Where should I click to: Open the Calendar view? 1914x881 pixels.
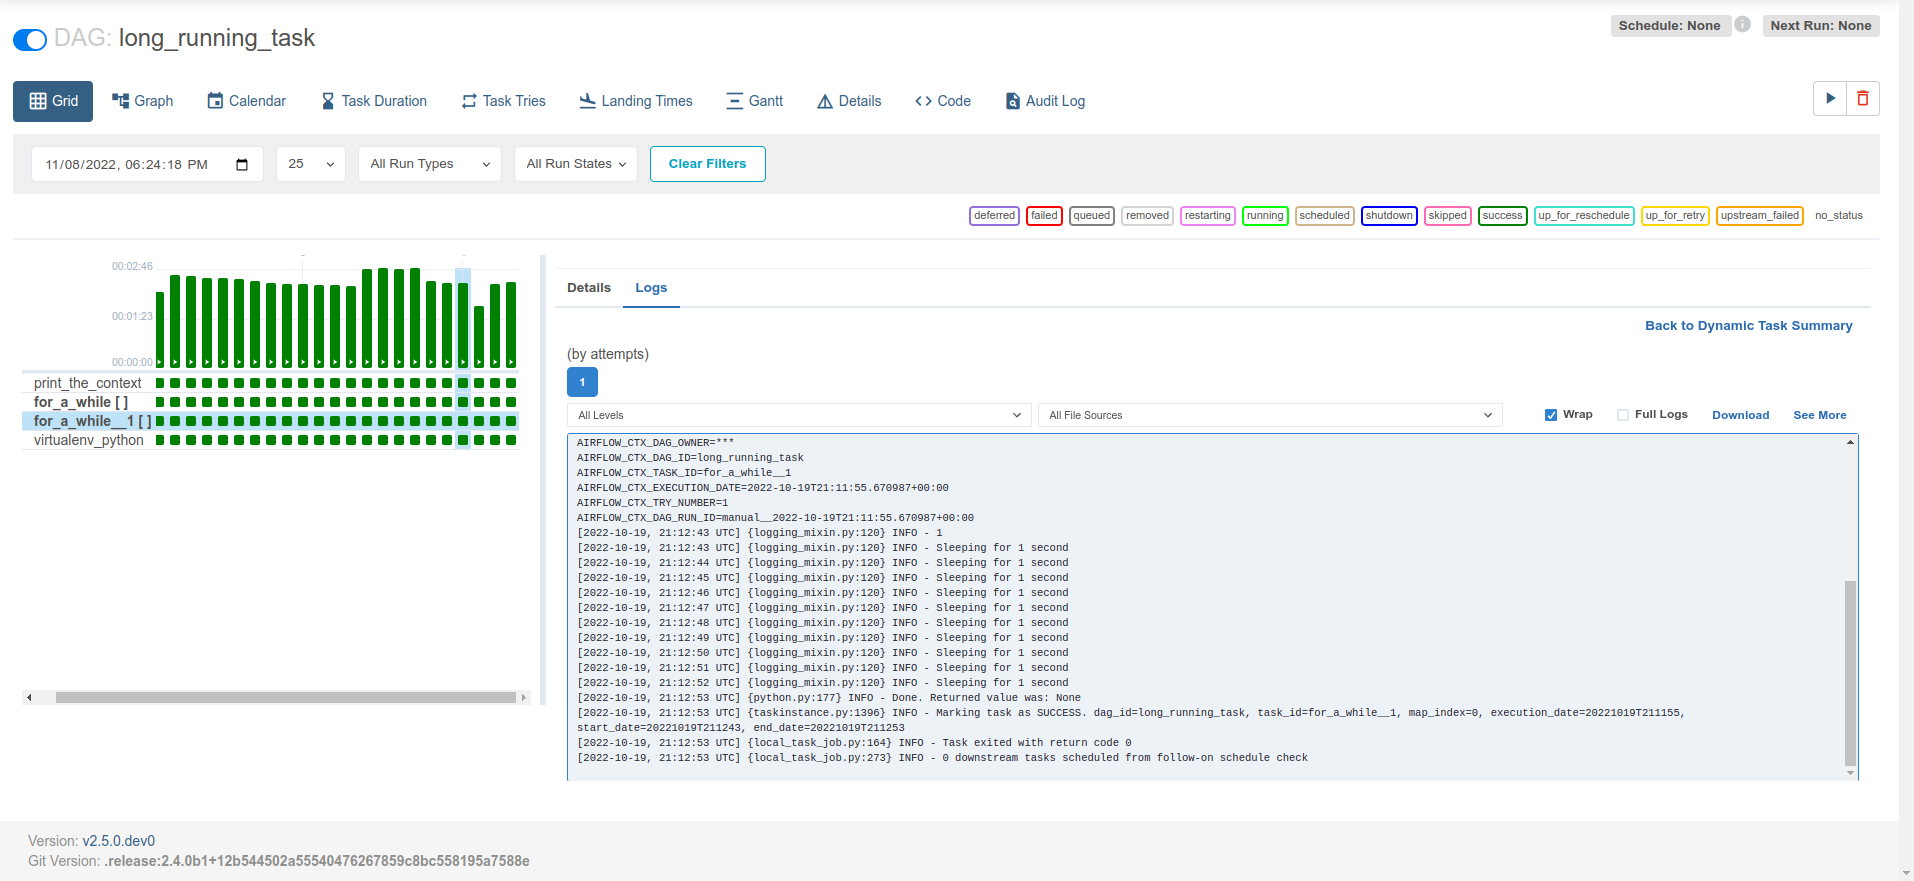pos(246,101)
